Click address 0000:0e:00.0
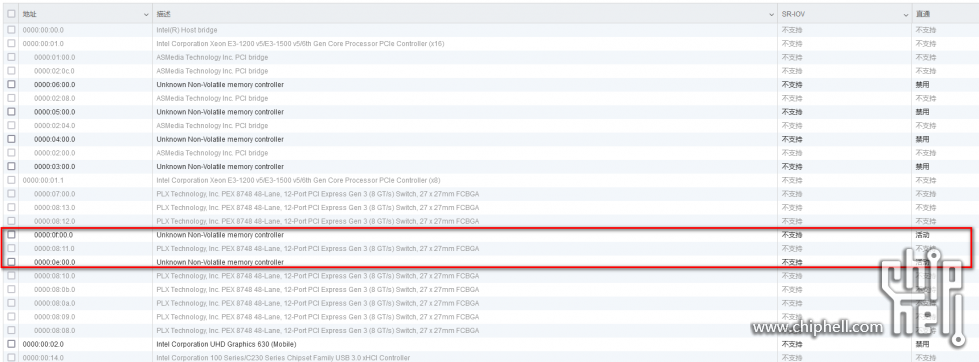 coord(54,262)
